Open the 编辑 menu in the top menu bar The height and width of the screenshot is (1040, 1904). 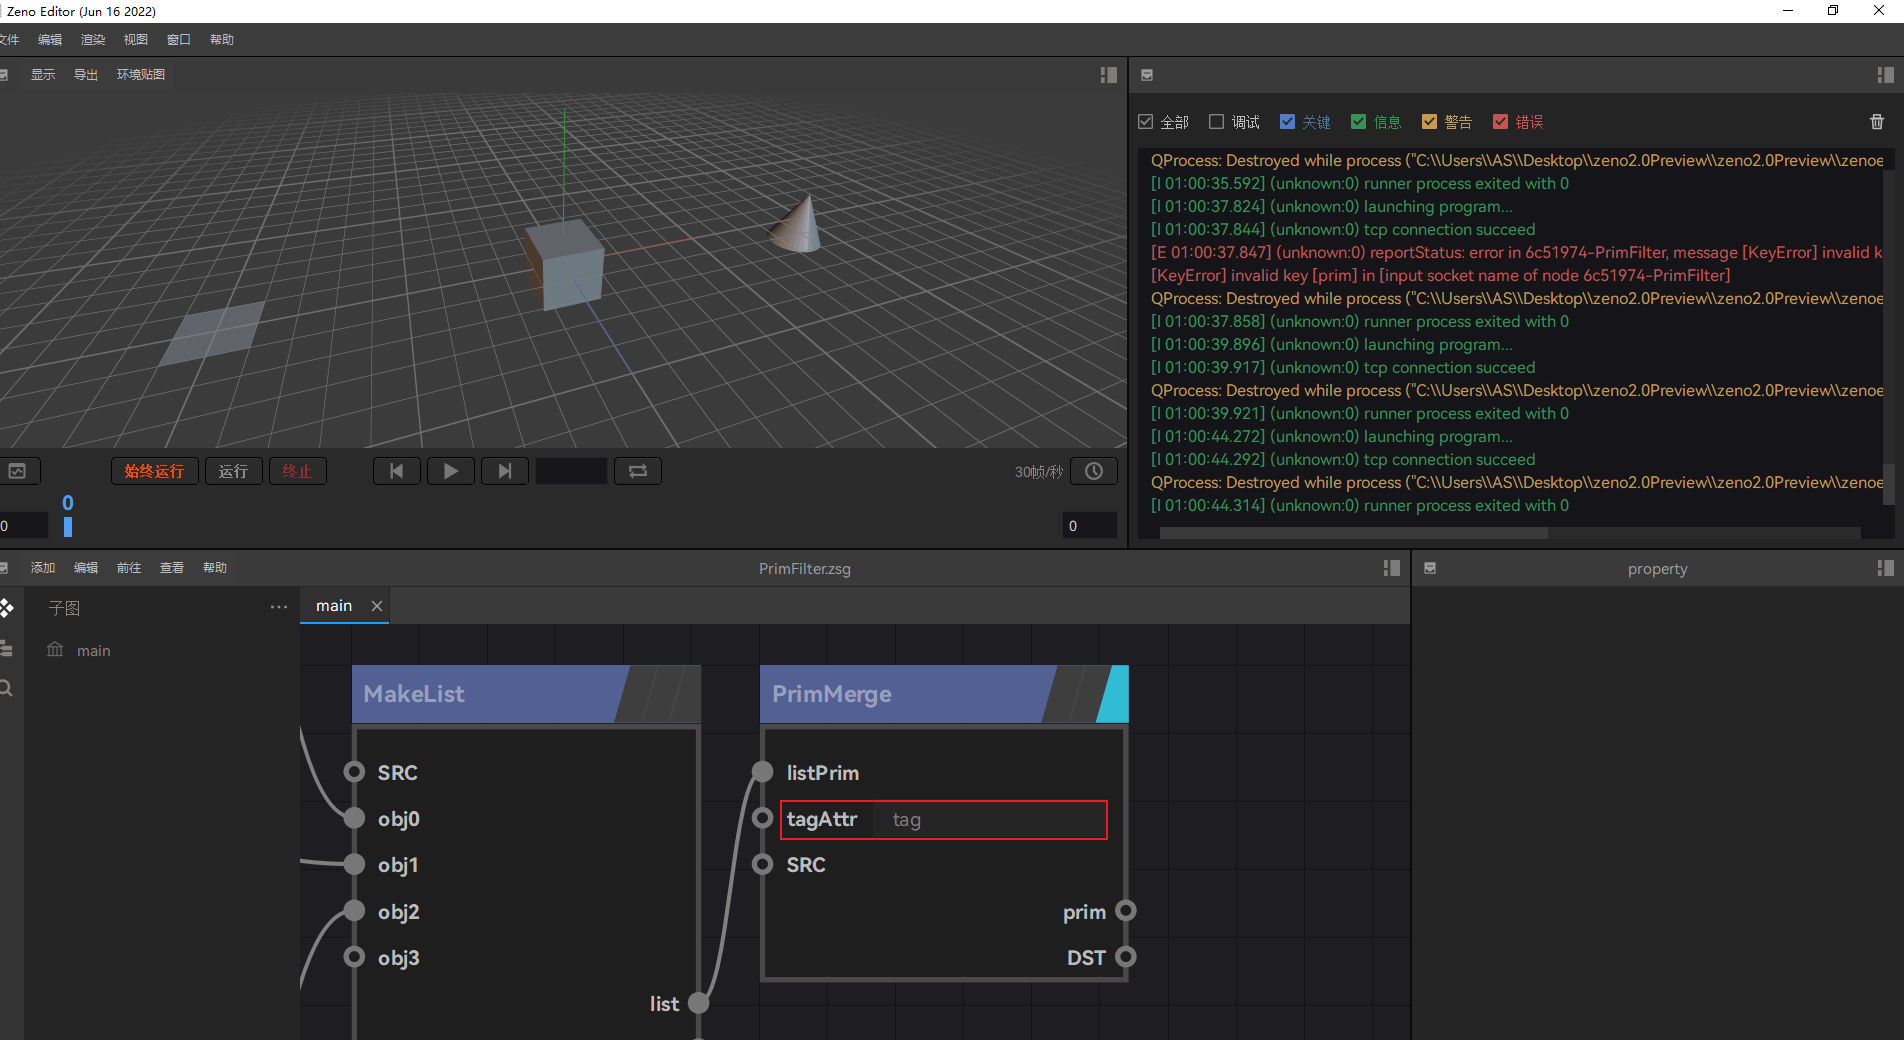click(50, 40)
